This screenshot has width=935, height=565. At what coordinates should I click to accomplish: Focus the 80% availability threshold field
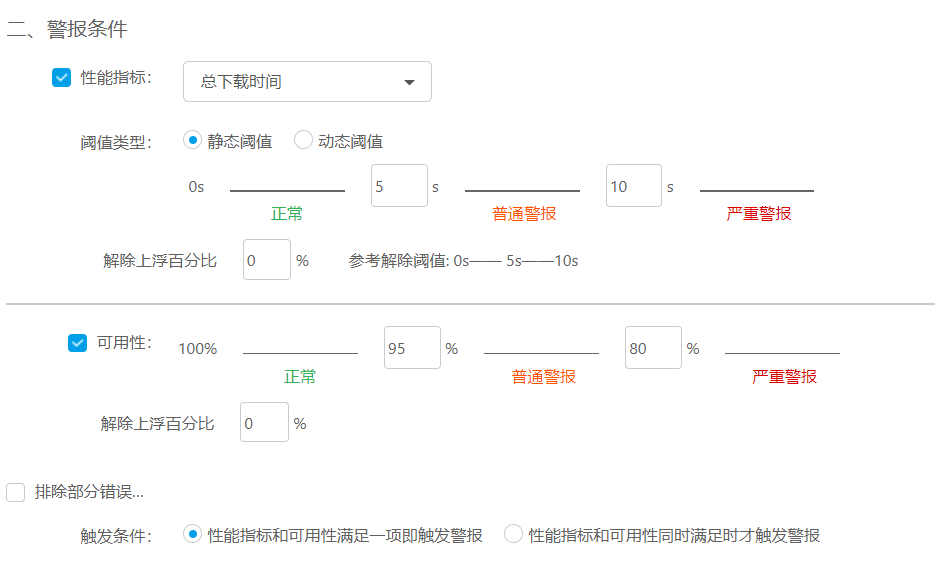point(652,348)
